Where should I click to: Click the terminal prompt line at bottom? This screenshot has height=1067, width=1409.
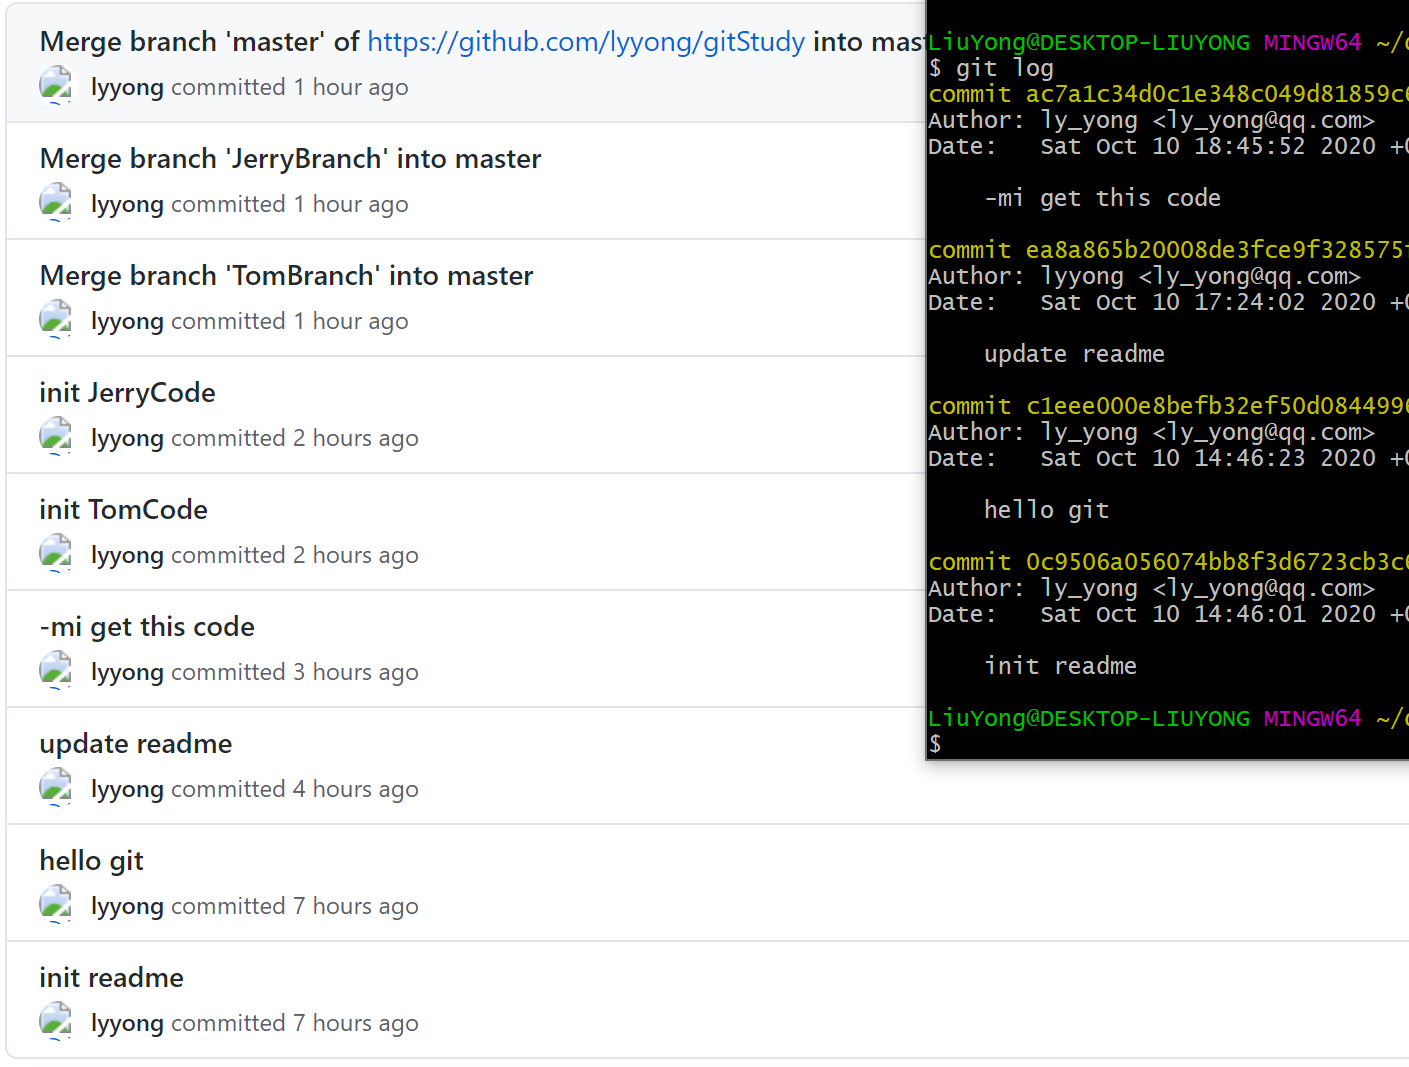tap(1168, 743)
